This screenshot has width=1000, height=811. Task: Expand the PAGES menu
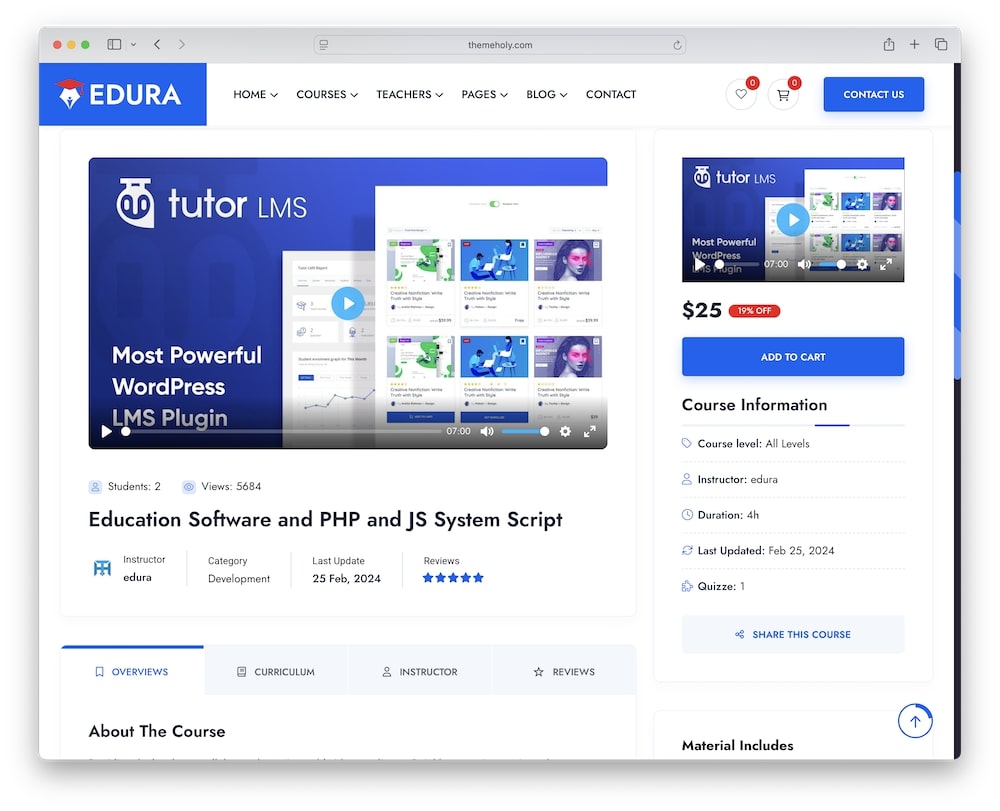[x=485, y=94]
